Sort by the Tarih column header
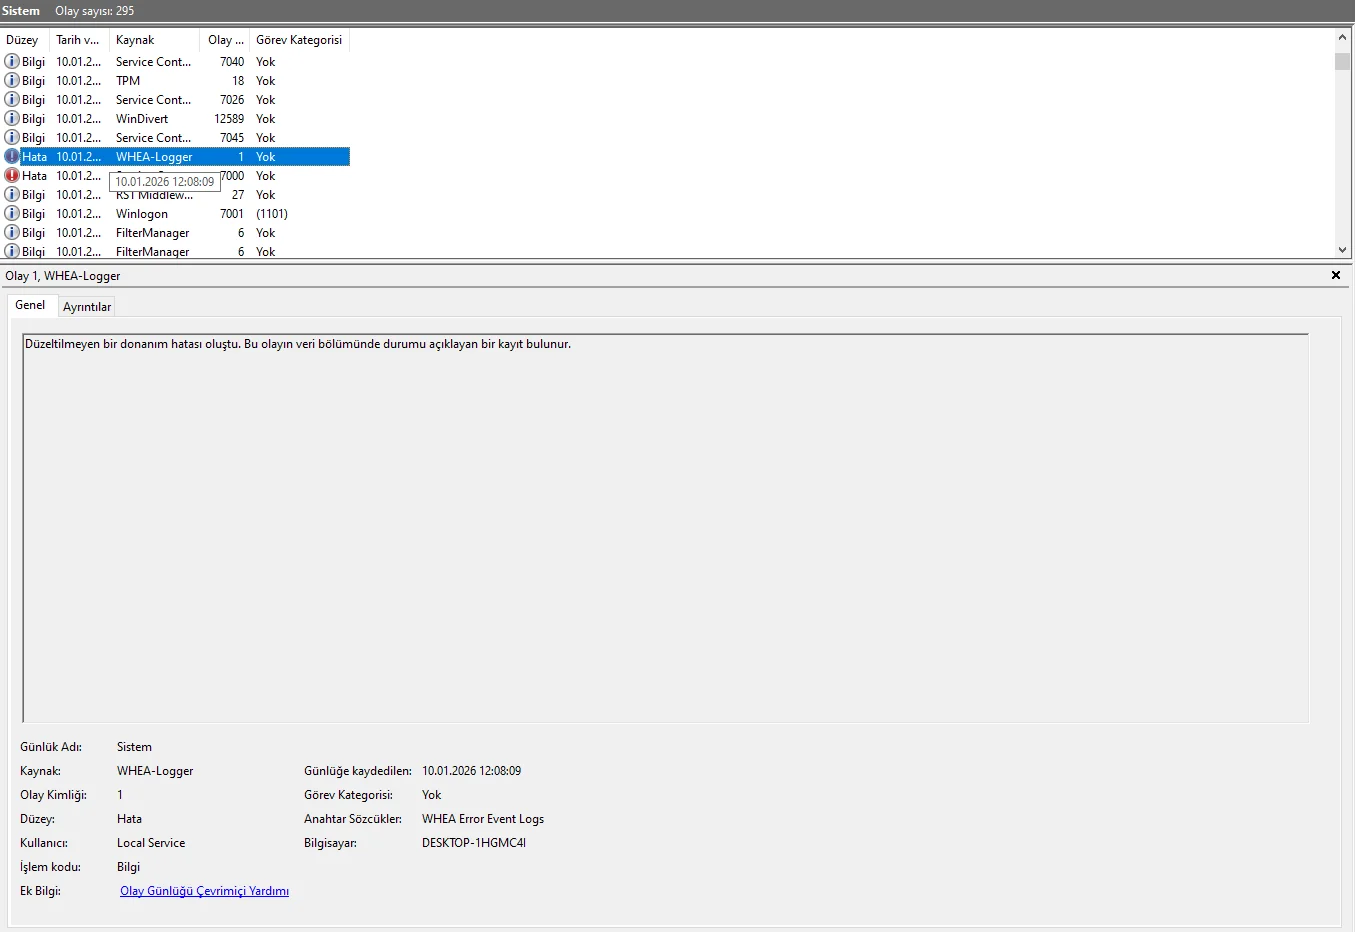Image resolution: width=1356 pixels, height=932 pixels. [x=79, y=40]
